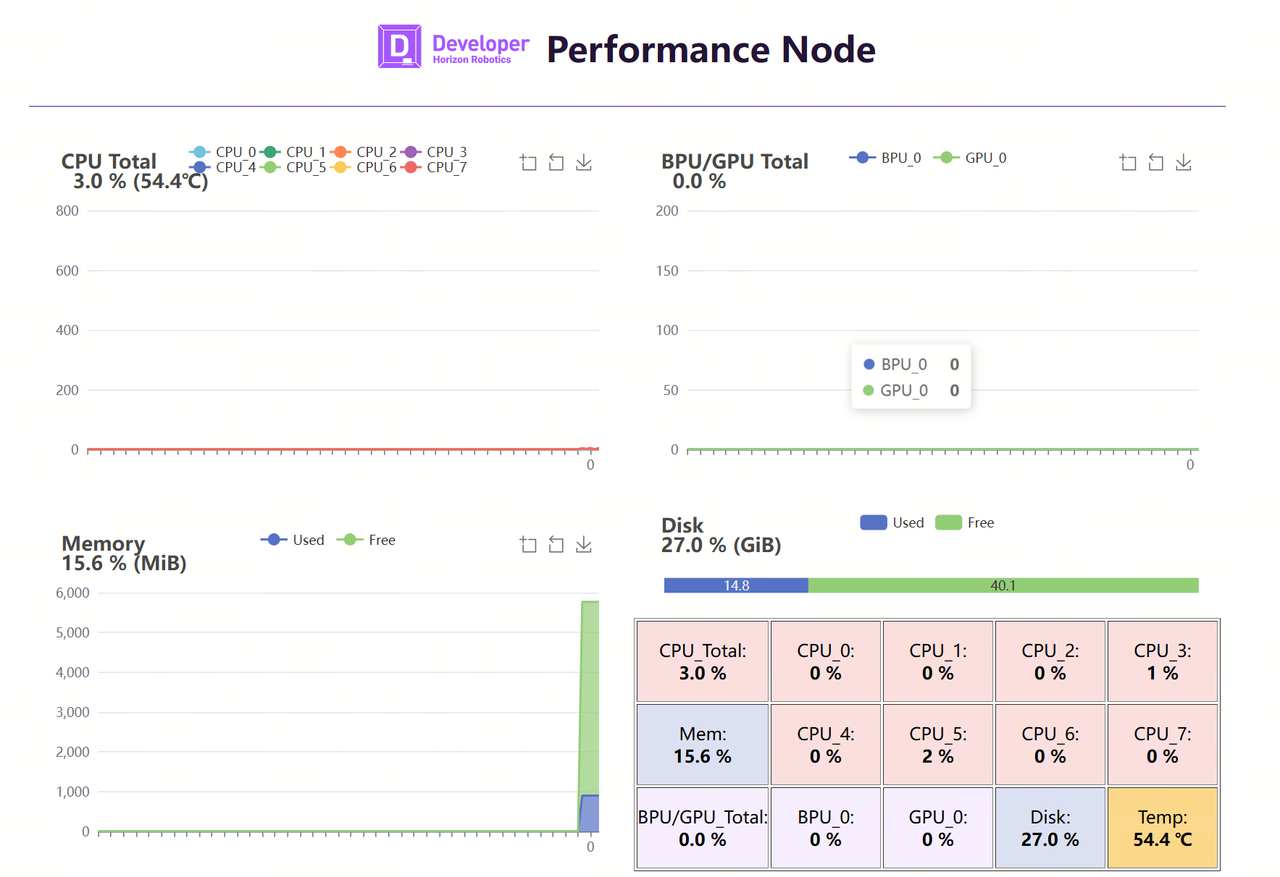Download BPU/GPU Total chart as image

click(x=1184, y=162)
